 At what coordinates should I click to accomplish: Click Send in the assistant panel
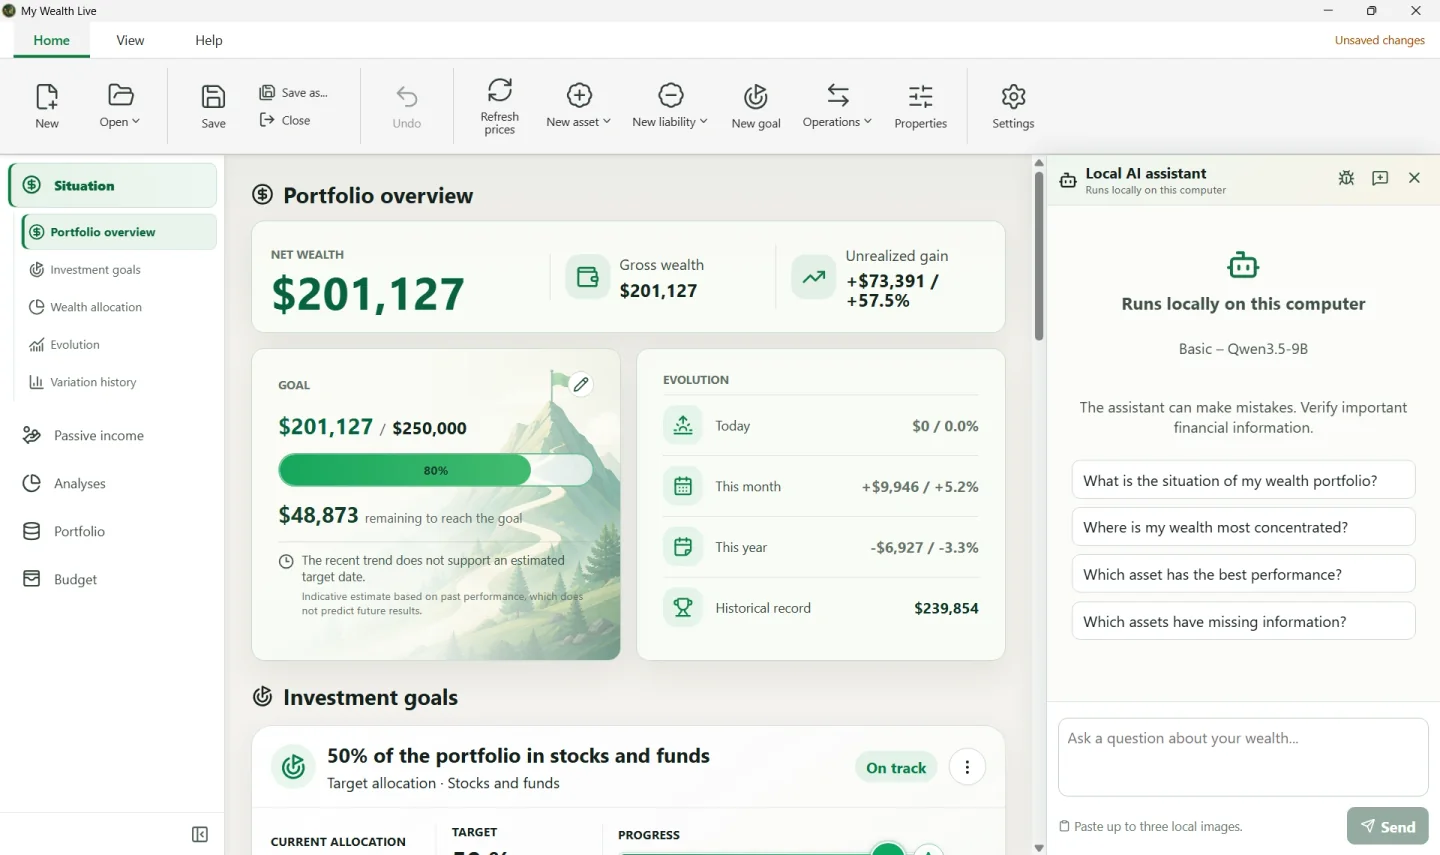click(1388, 826)
